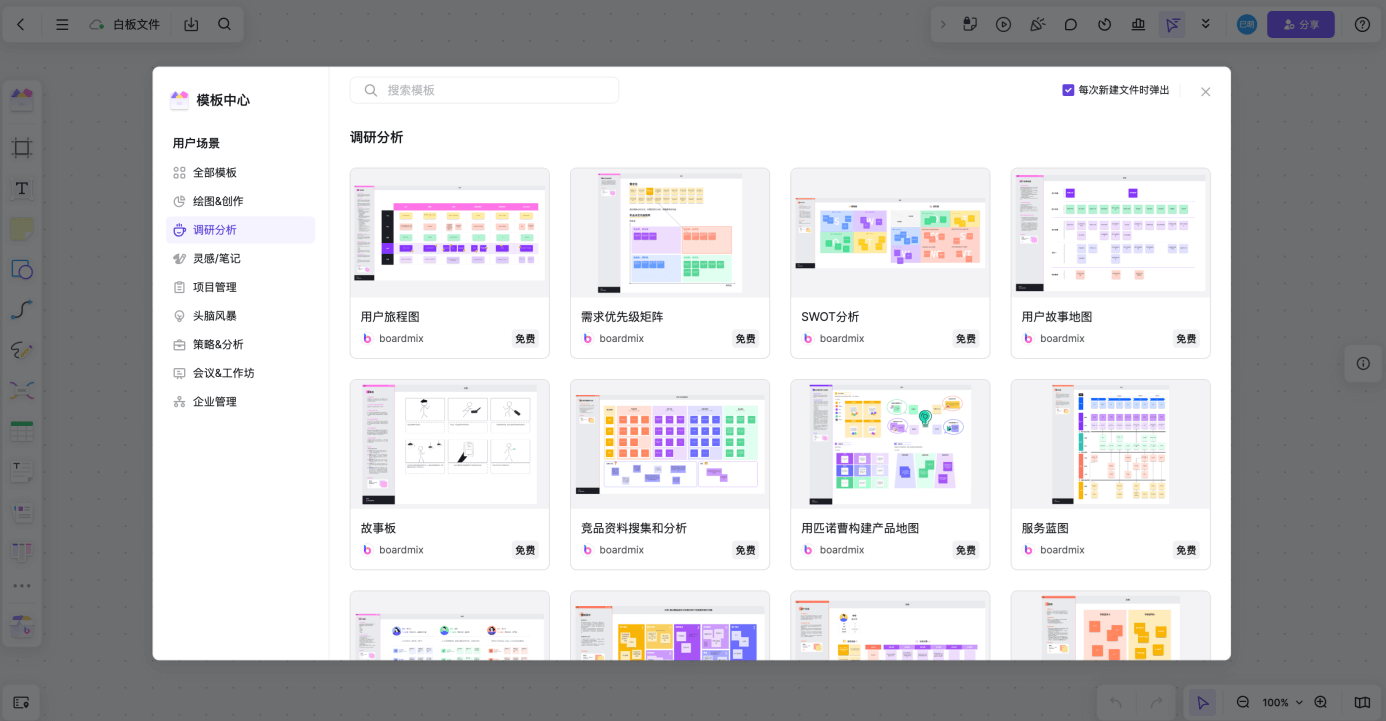The image size is (1386, 721).
Task: Uncheck 每次新建文件时弹出 checkbox
Action: (1068, 90)
